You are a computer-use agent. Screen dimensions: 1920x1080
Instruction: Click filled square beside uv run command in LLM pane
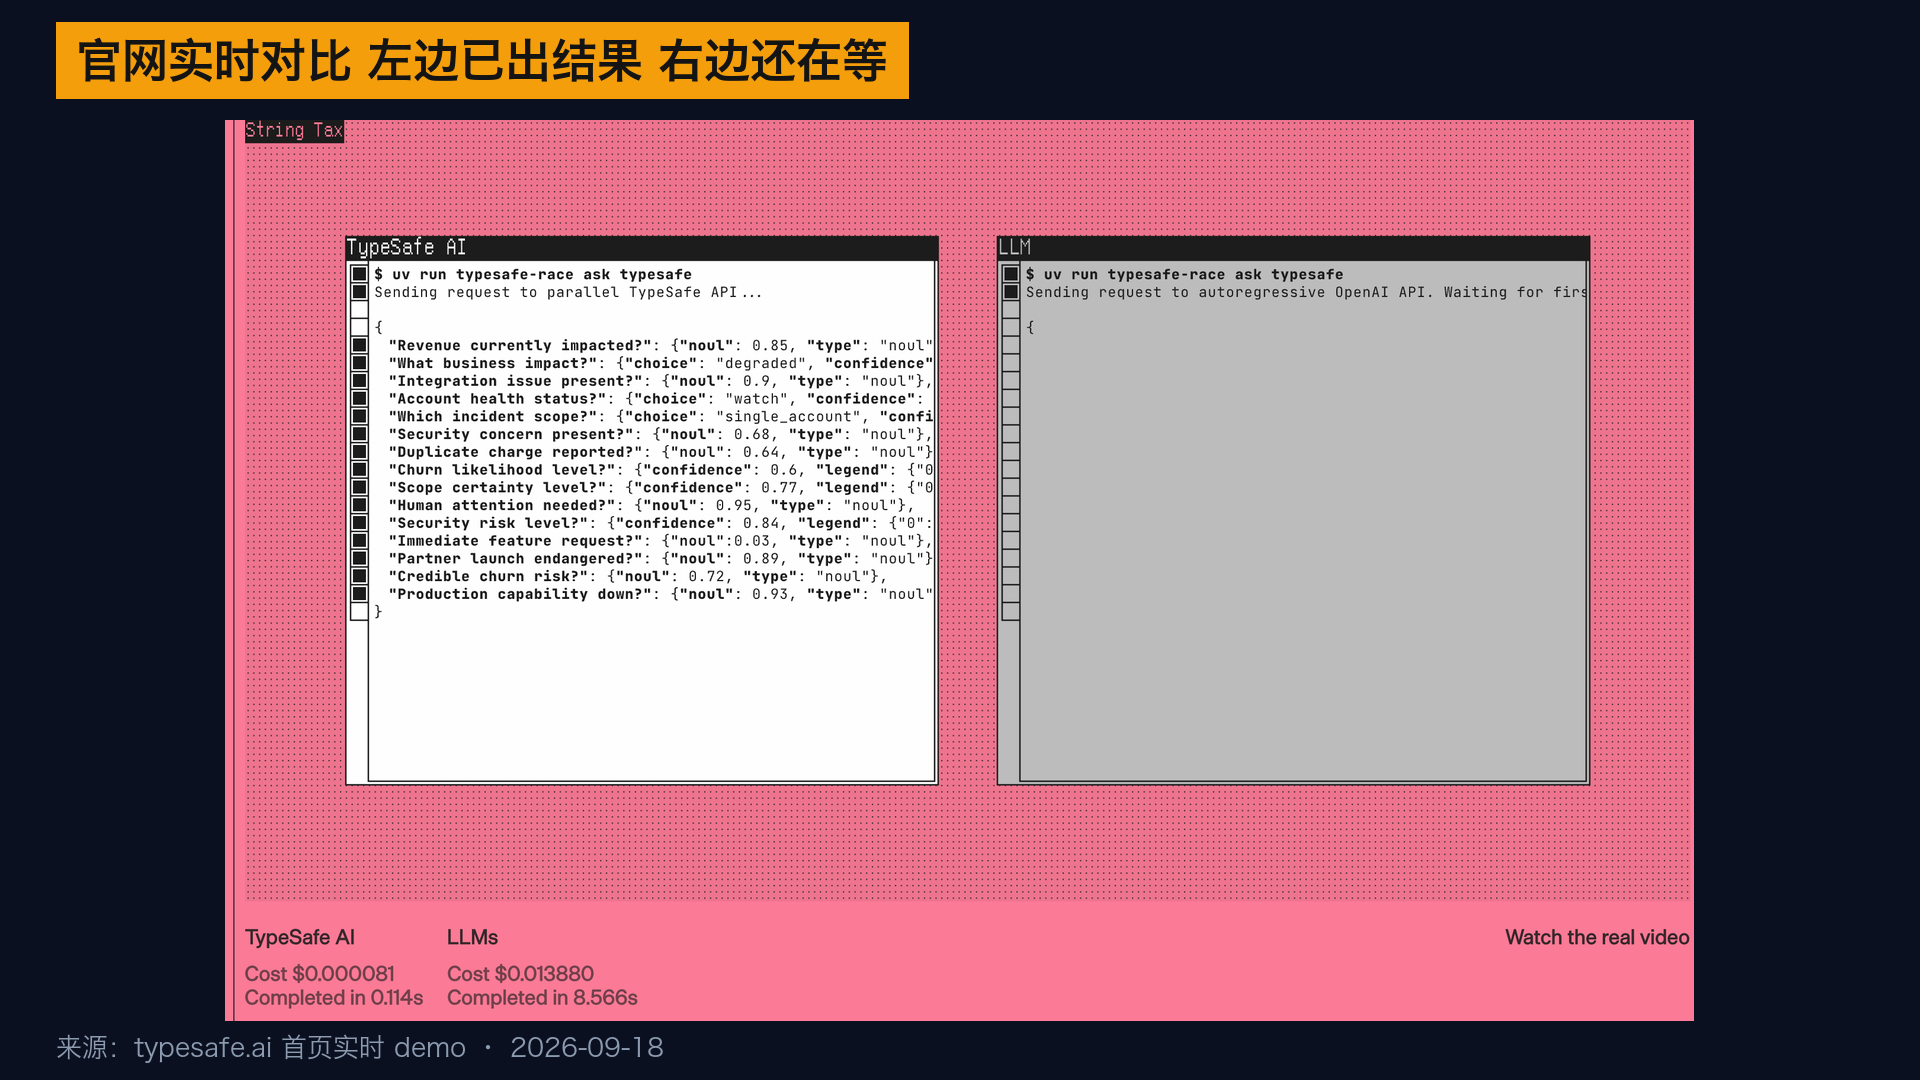1011,274
